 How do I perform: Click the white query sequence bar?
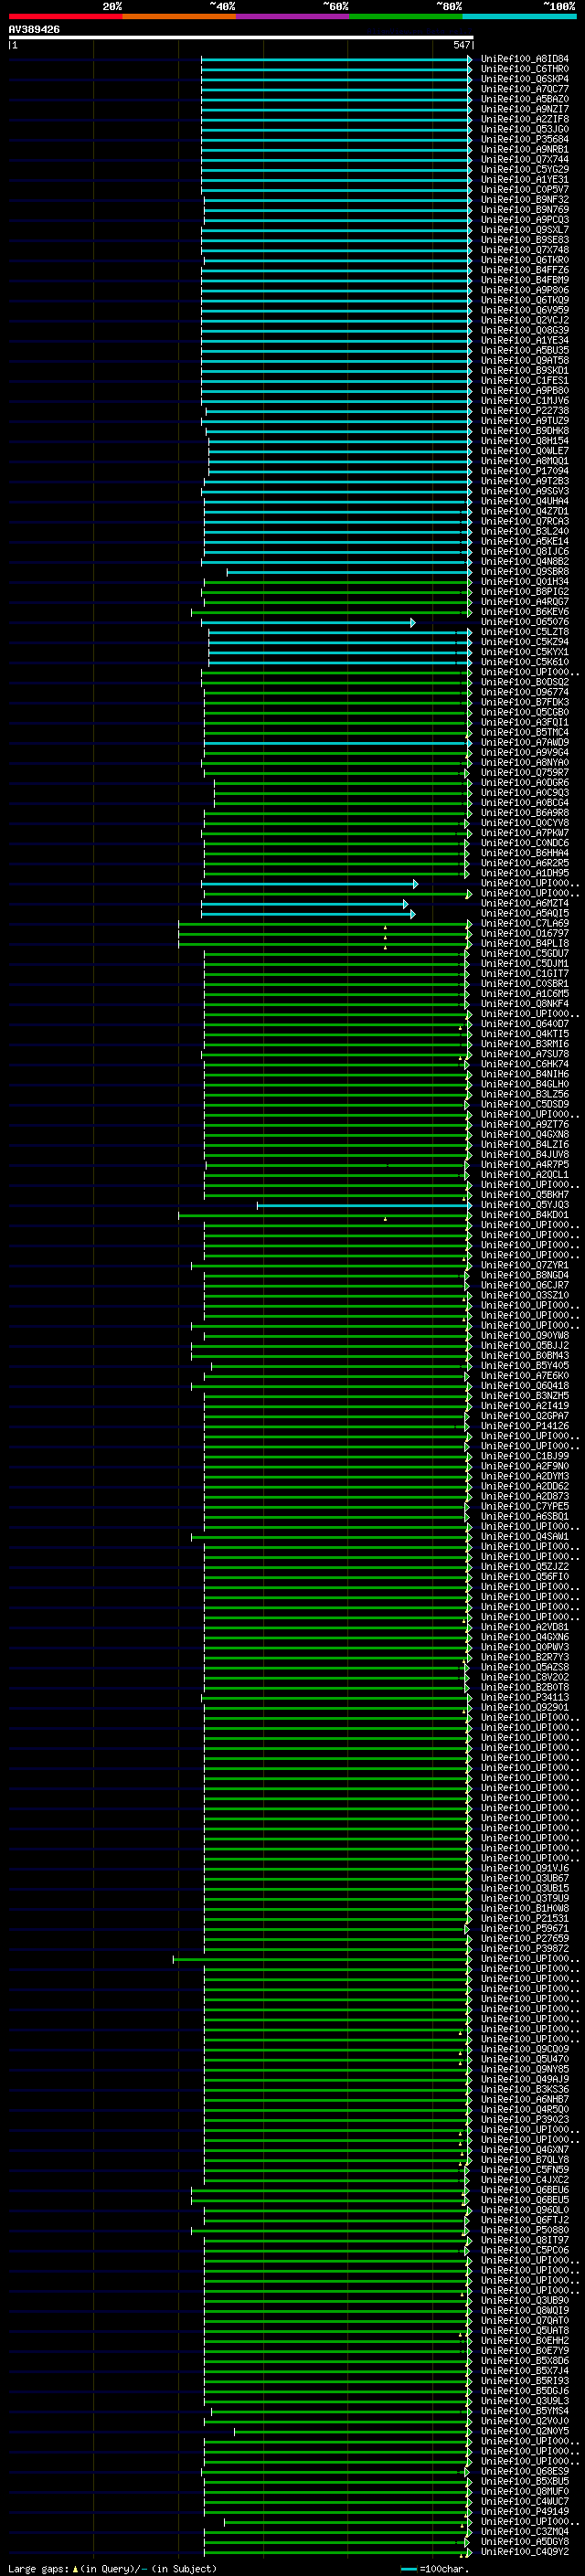241,37
